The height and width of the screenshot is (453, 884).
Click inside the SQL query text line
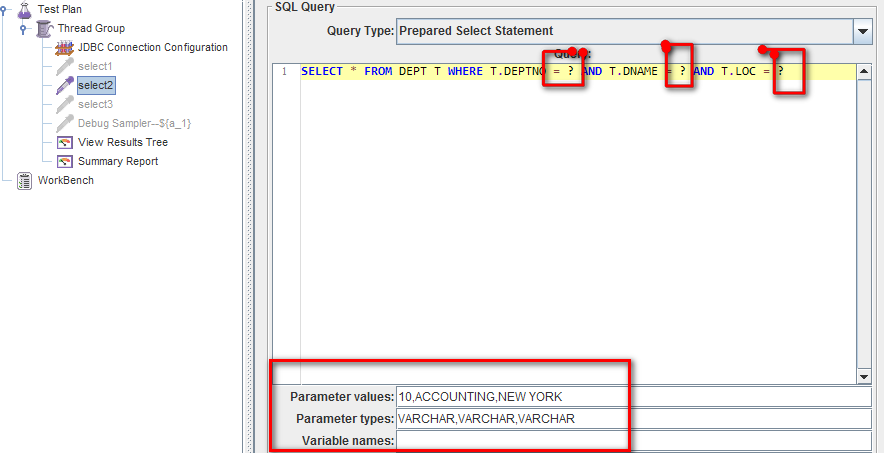click(450, 72)
